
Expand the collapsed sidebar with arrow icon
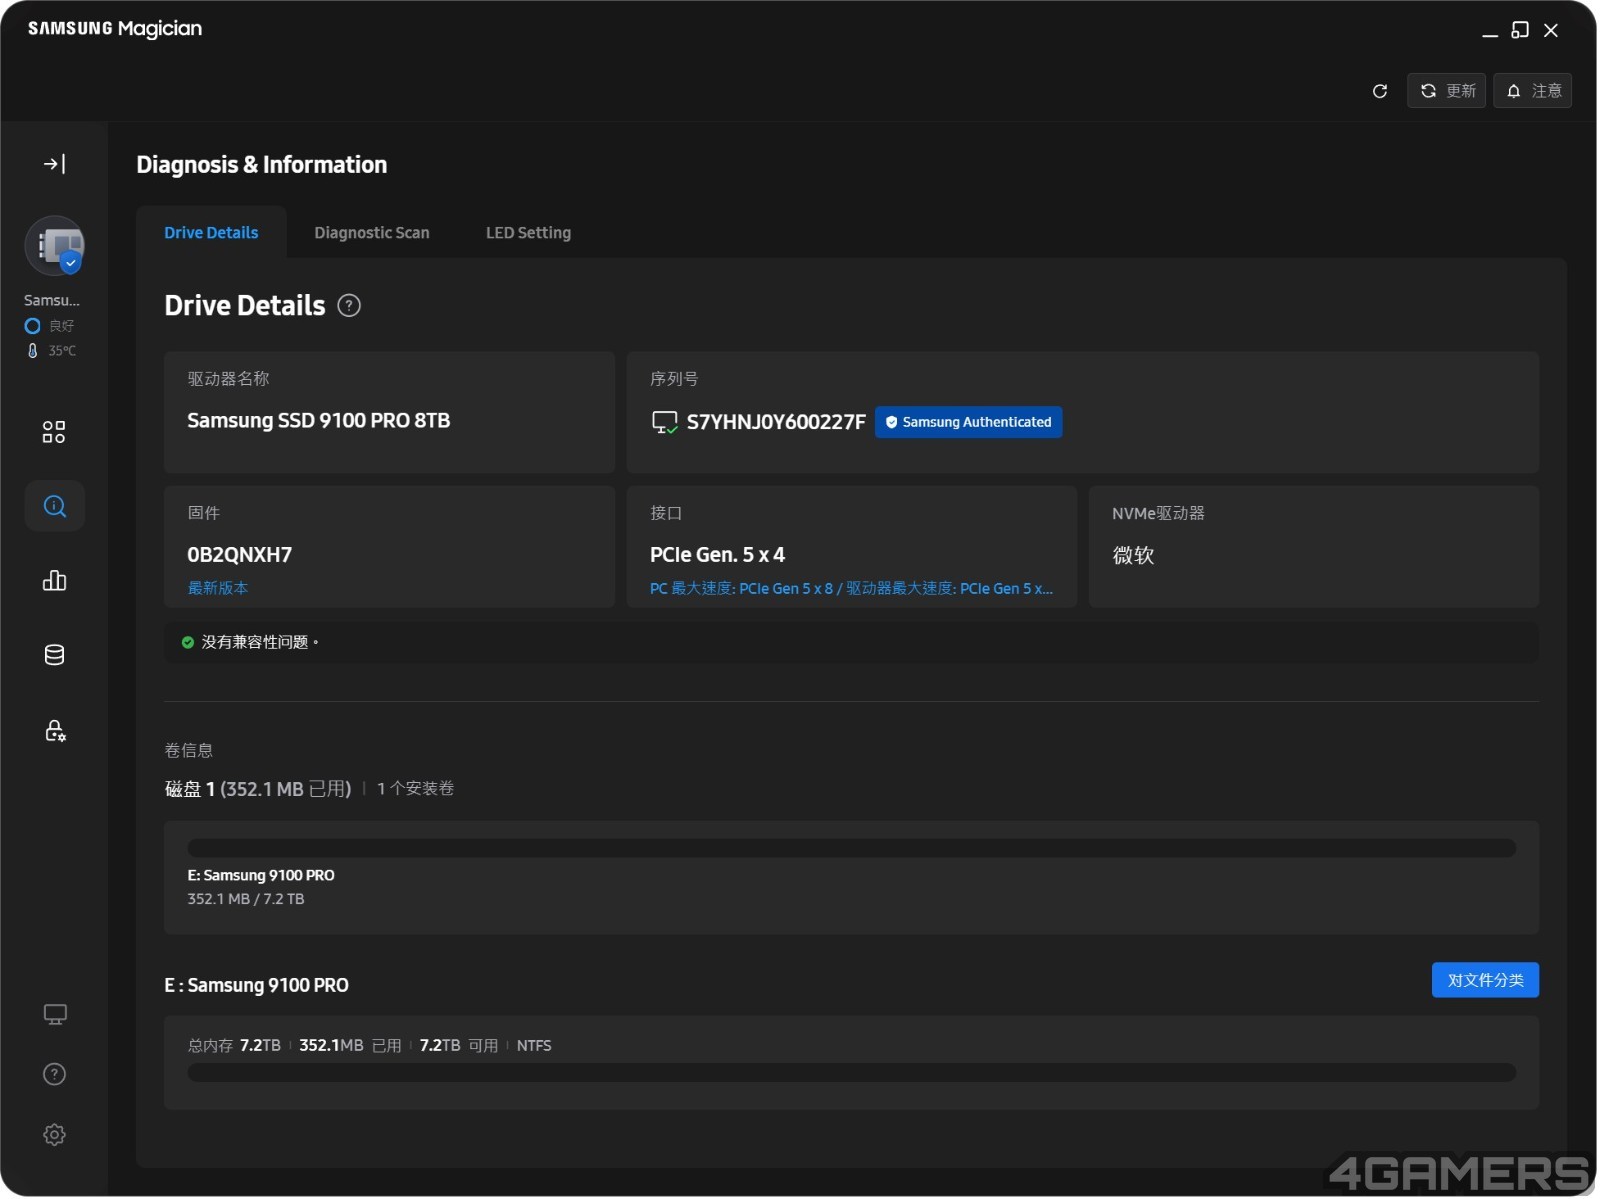pyautogui.click(x=54, y=164)
